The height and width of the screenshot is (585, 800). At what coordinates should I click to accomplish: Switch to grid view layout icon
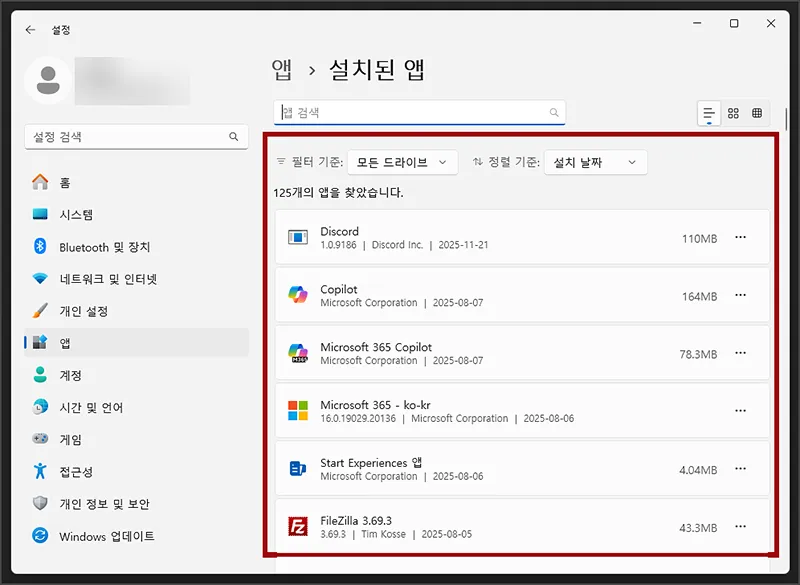point(733,113)
